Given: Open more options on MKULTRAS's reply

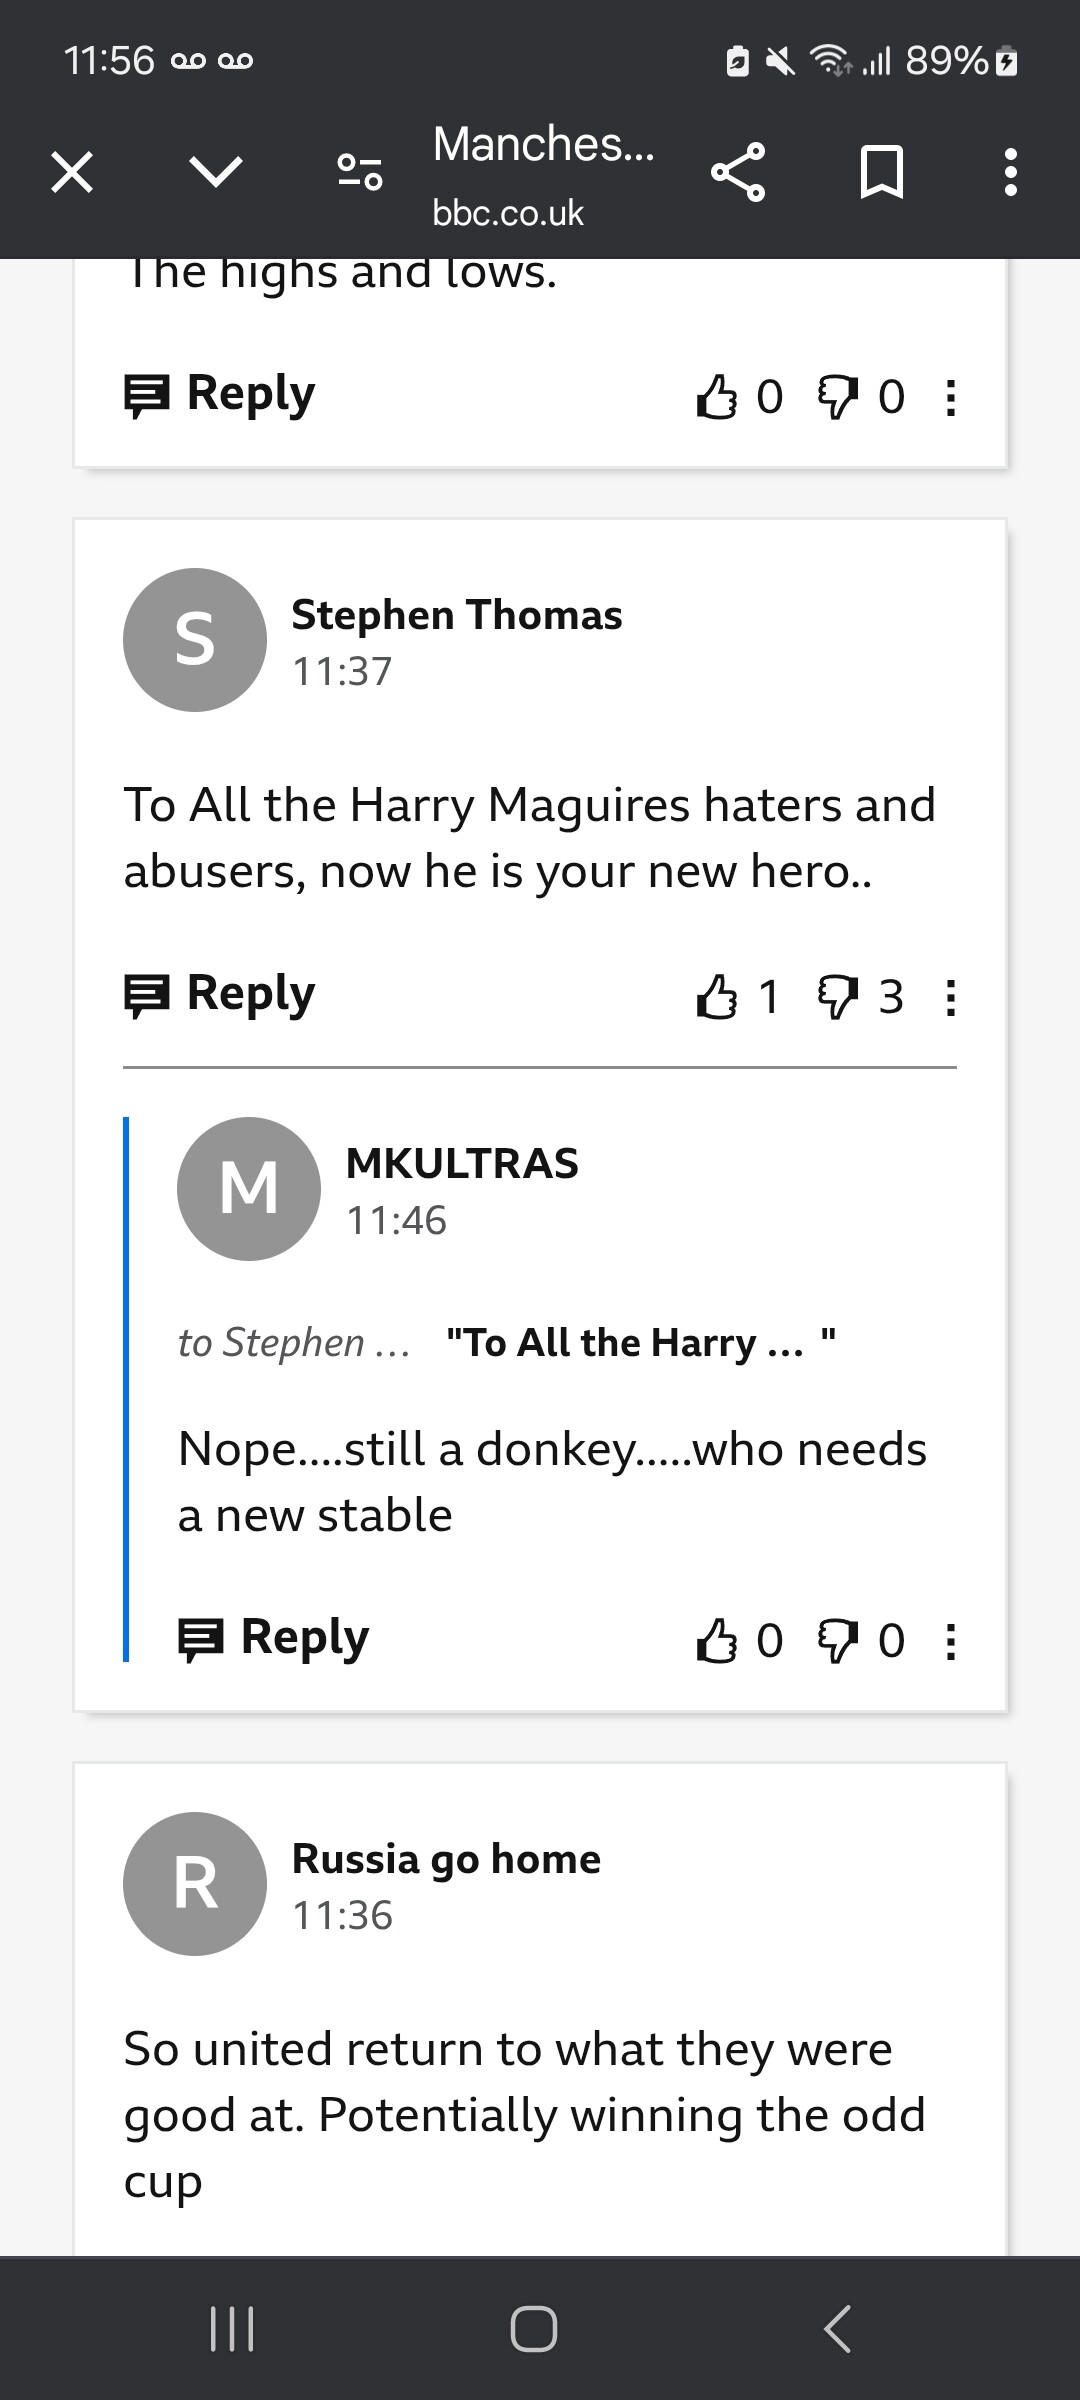Looking at the screenshot, I should tap(951, 1640).
